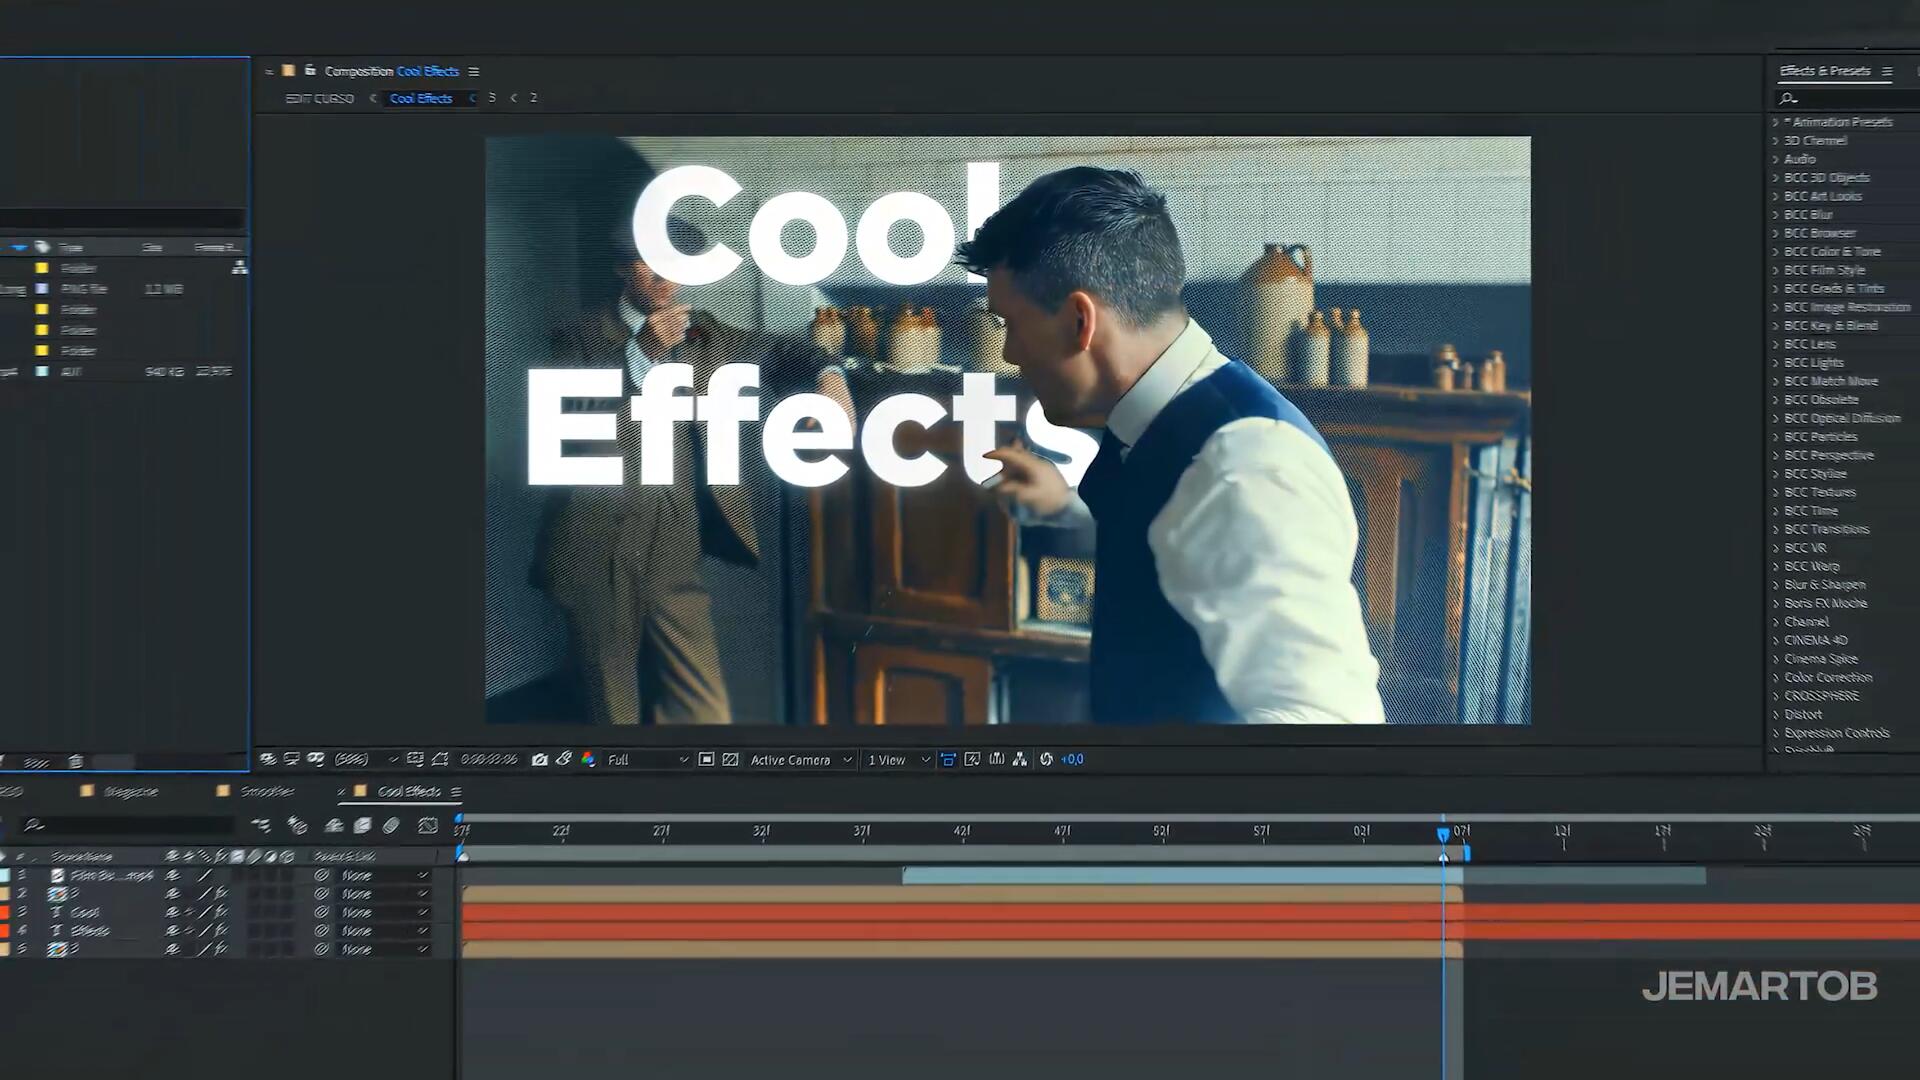Click the comp flowchart icon in the viewer bar
Viewport: 1920px width, 1080px height.
1020,760
